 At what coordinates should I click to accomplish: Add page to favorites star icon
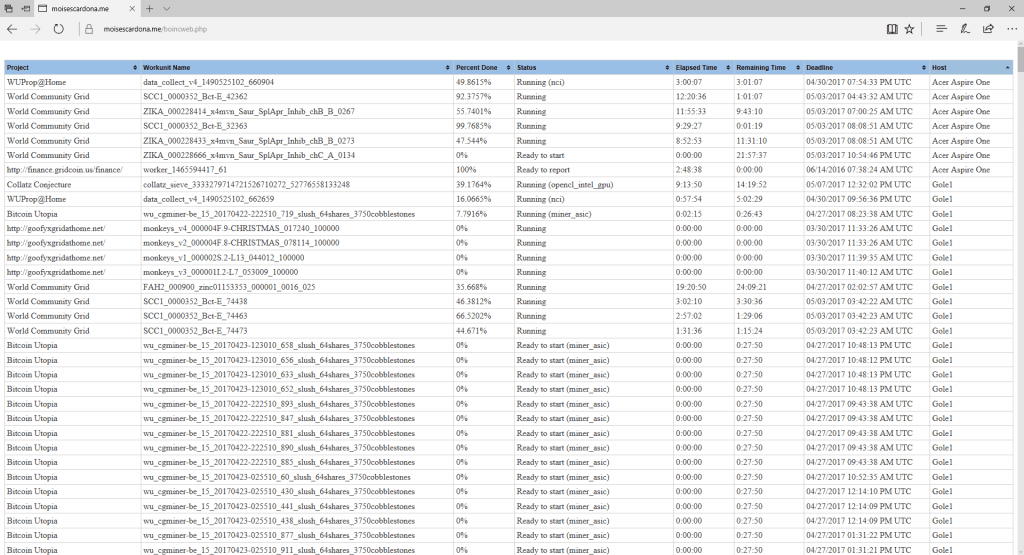(x=909, y=29)
